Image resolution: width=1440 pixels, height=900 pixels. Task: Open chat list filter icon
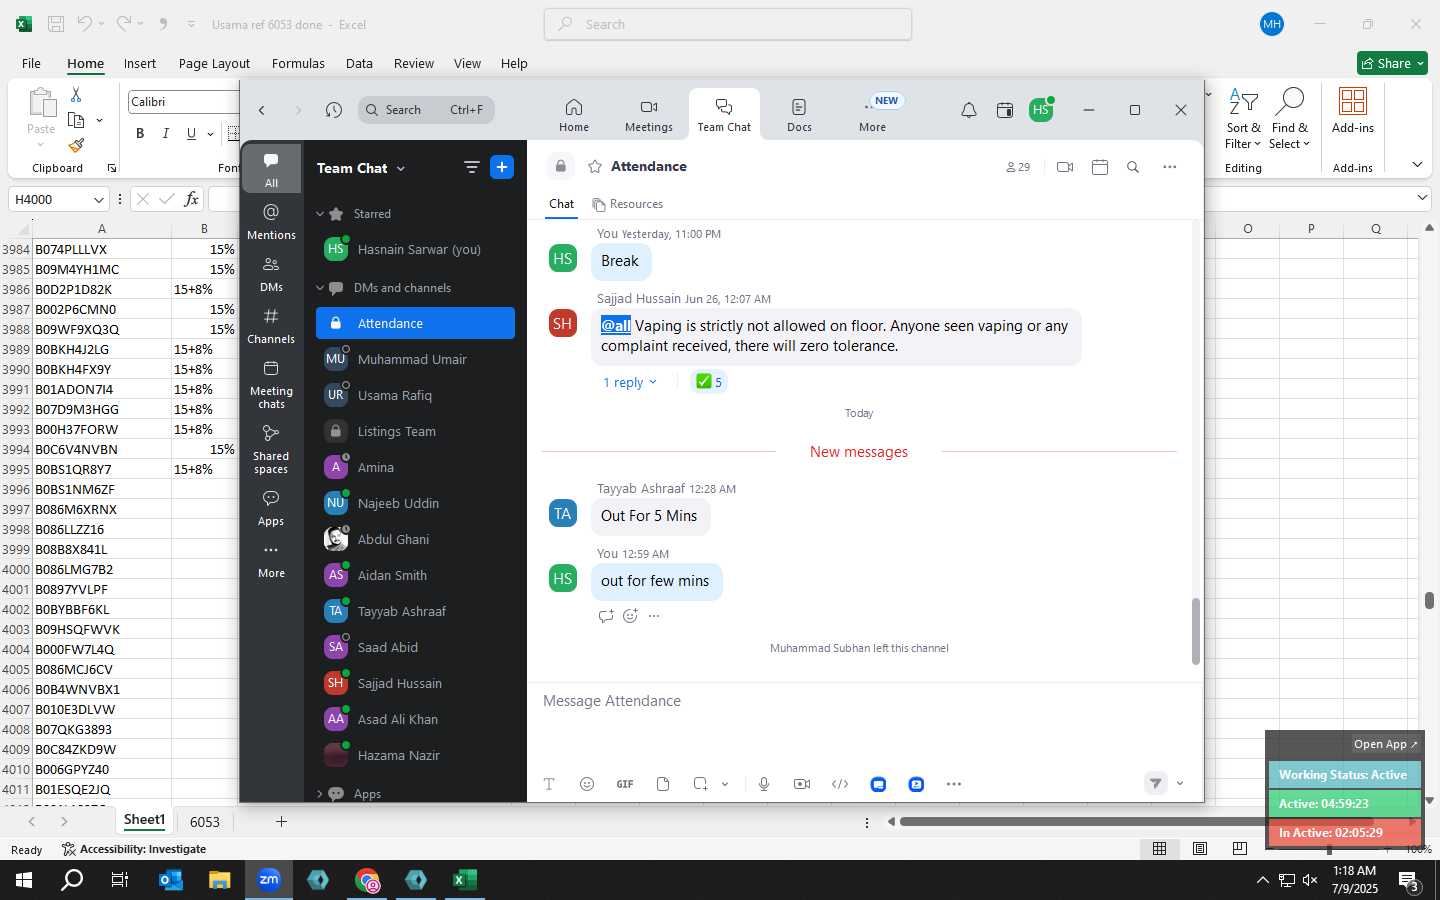tap(472, 167)
